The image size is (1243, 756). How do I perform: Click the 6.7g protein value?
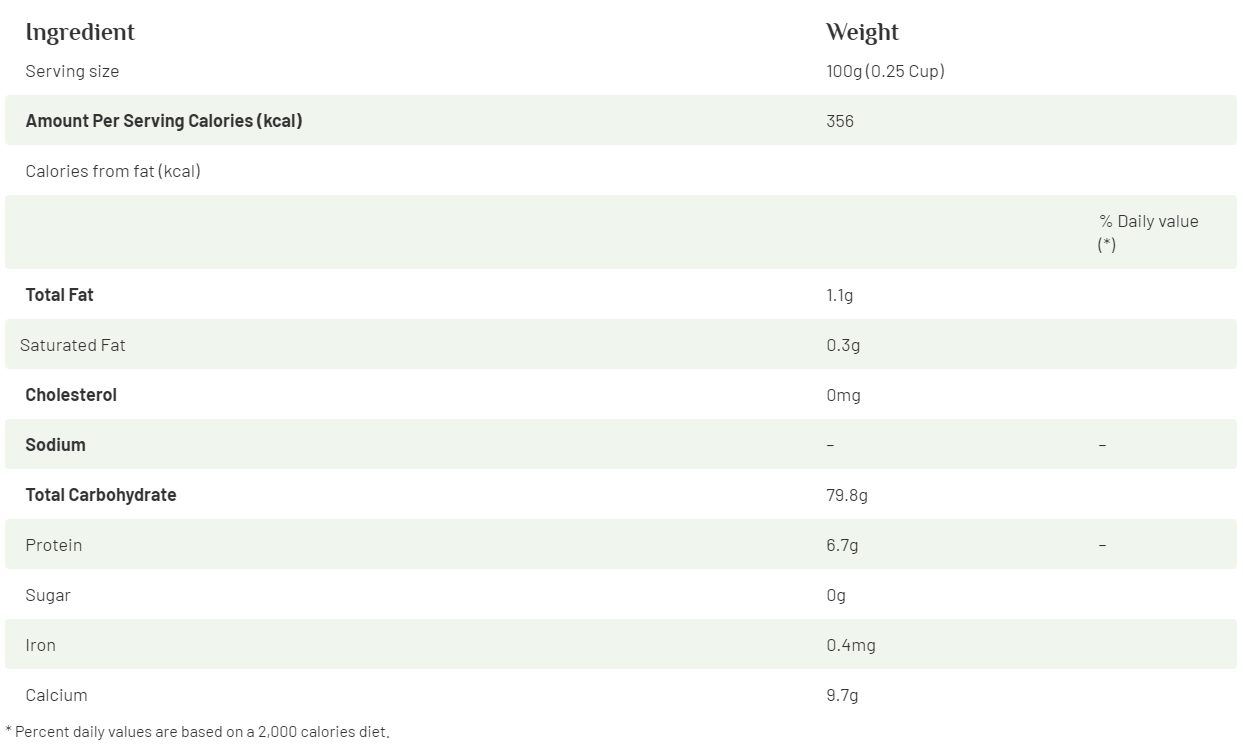(842, 545)
